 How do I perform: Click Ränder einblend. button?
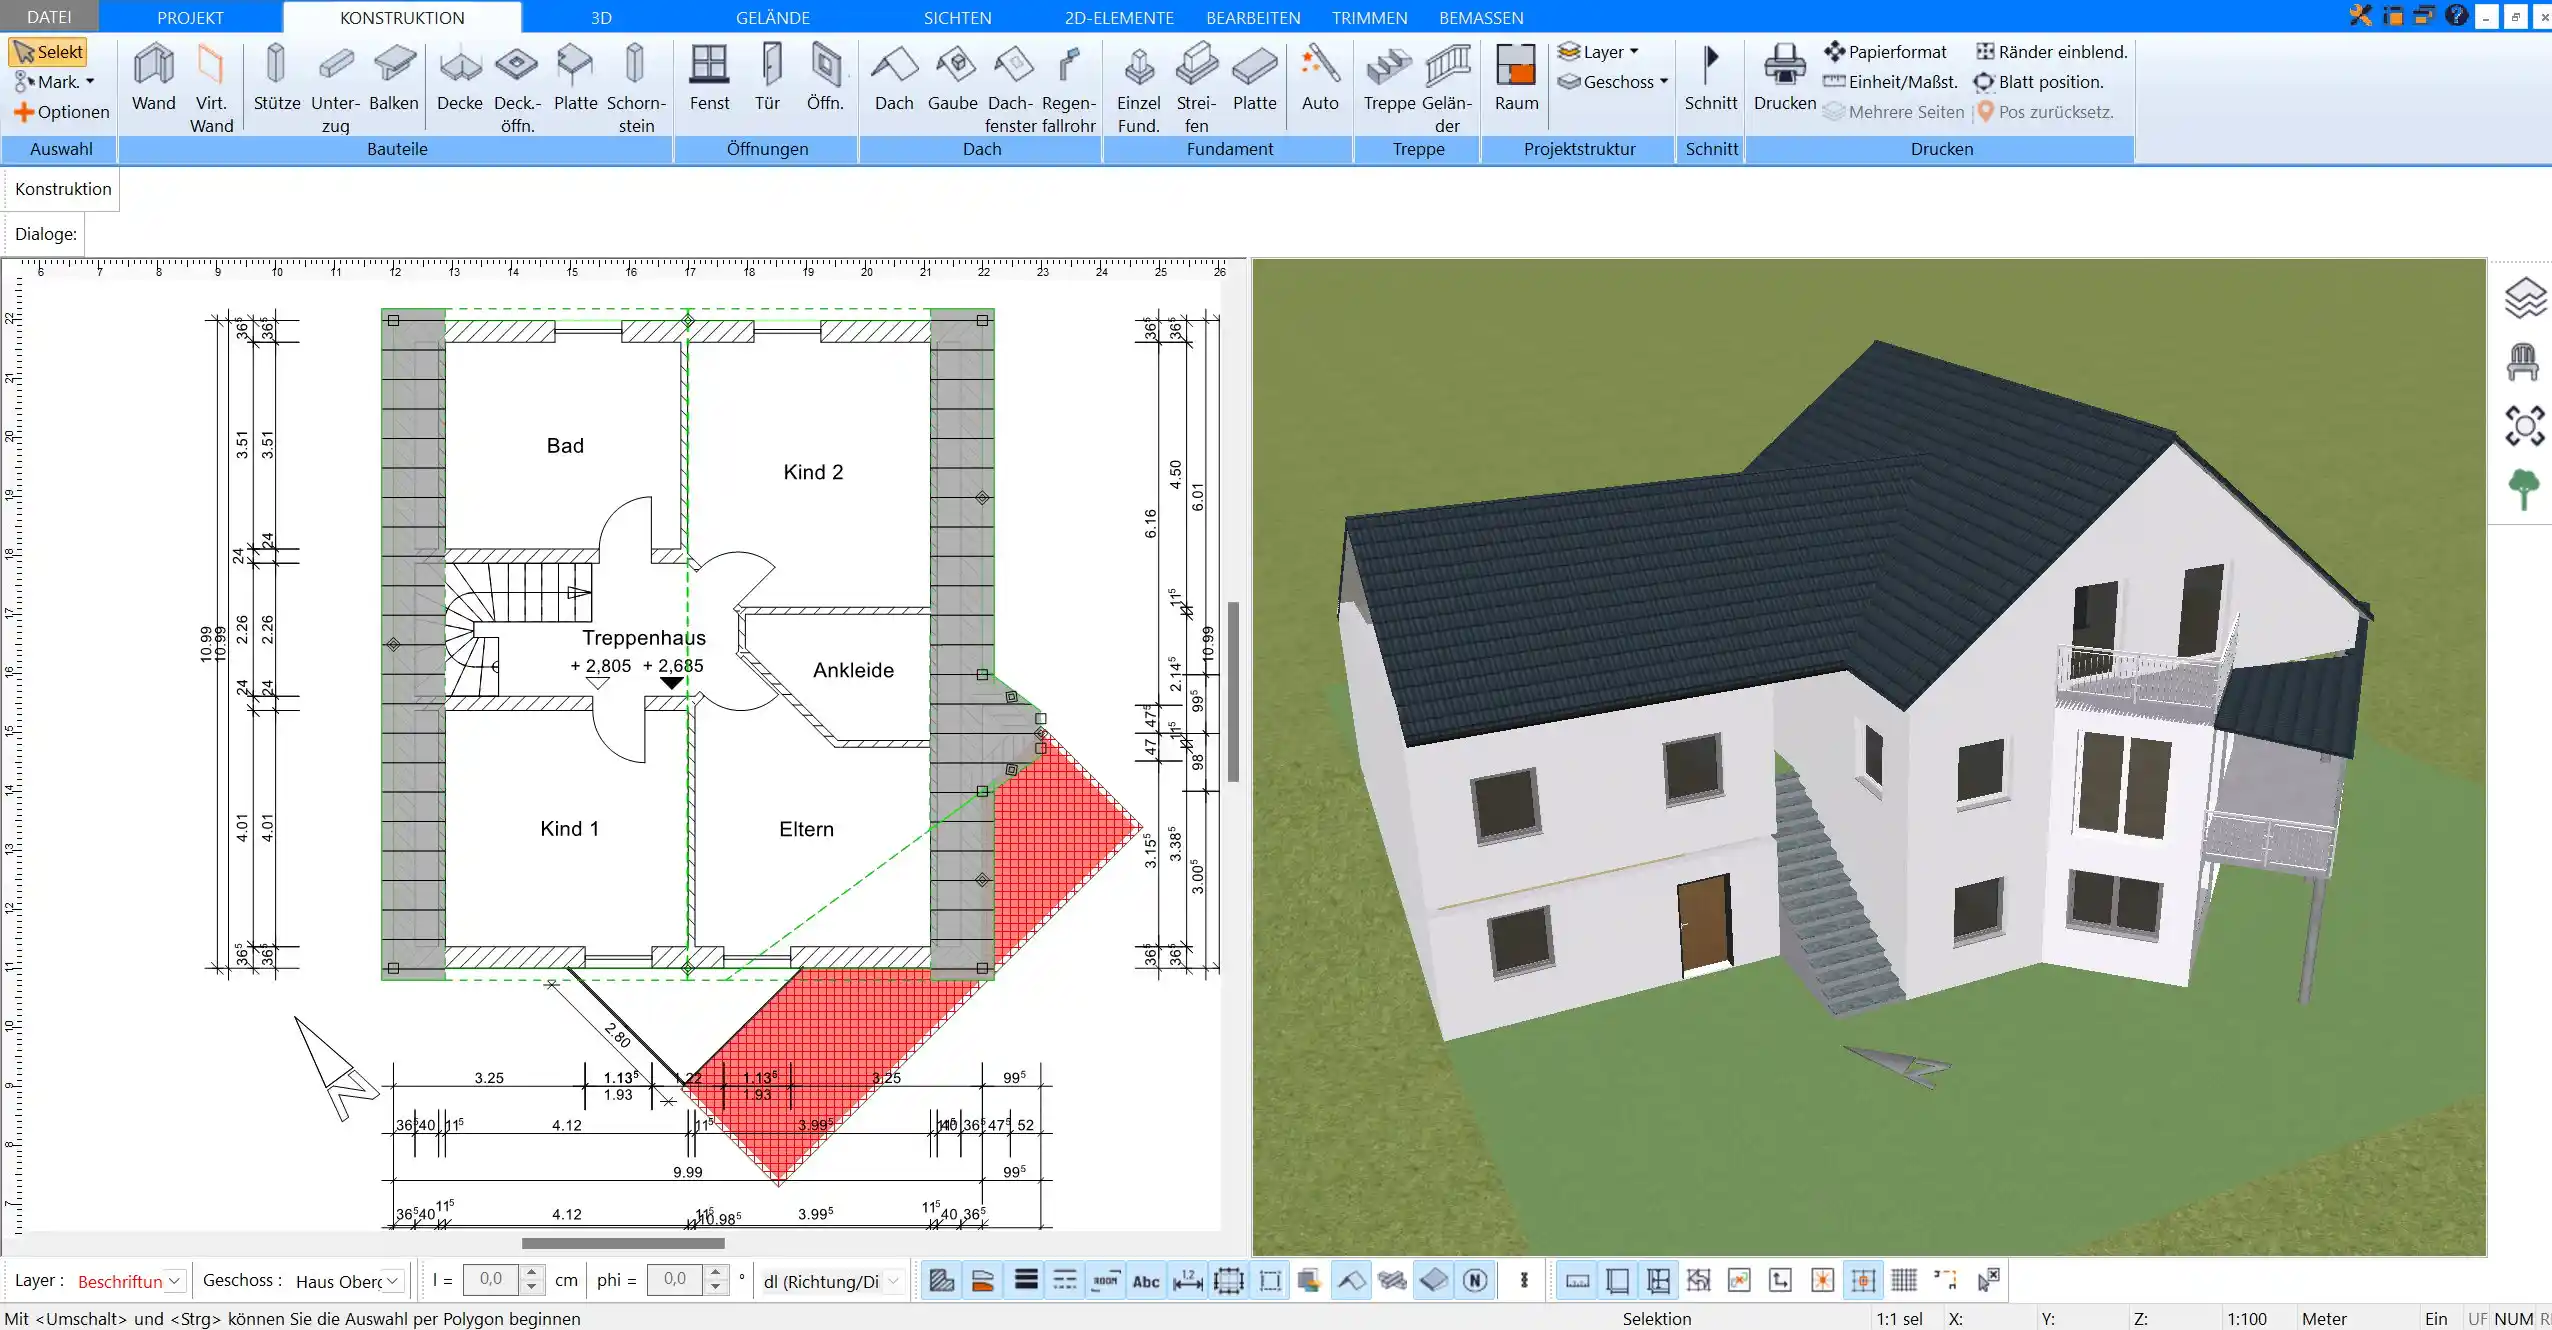(2052, 52)
